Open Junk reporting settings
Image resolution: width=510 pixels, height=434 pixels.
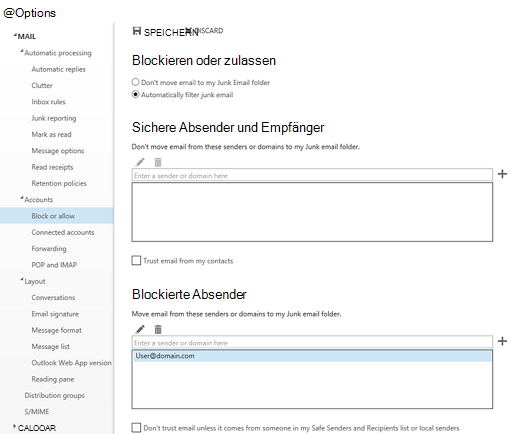click(54, 118)
